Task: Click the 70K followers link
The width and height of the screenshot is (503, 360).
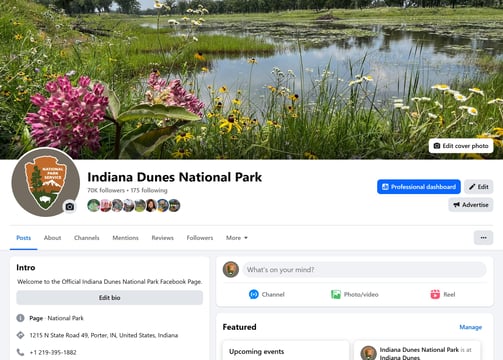Action: (x=106, y=190)
